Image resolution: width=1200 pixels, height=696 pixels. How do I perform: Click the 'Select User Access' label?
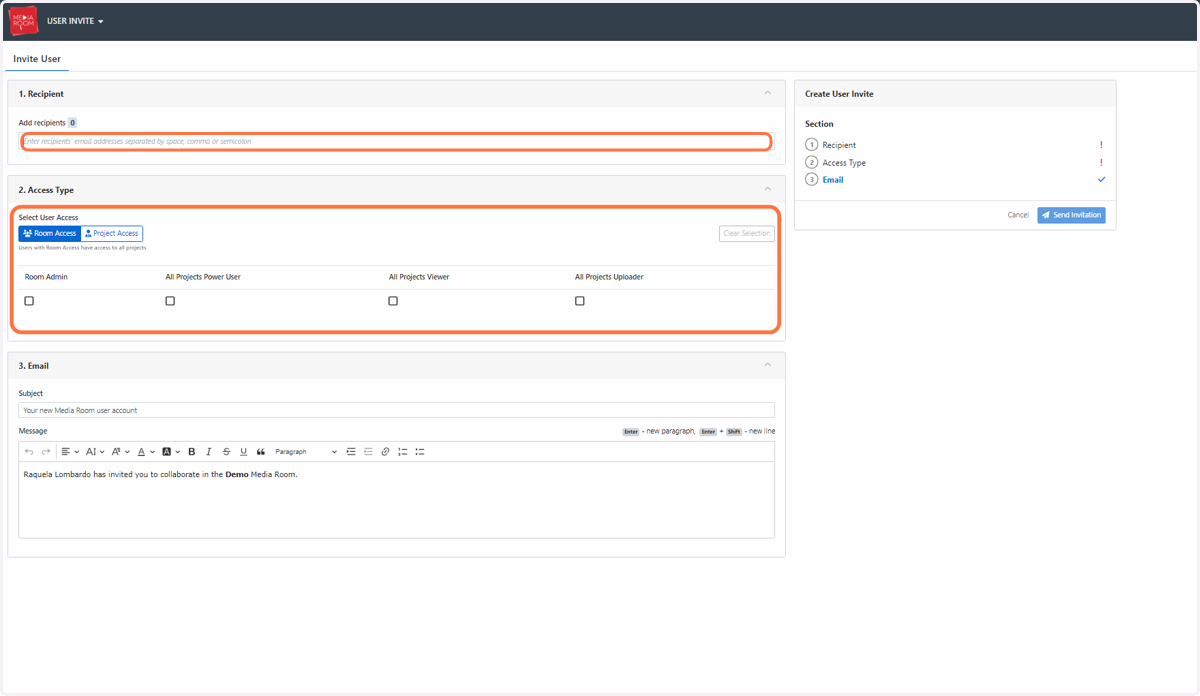[48, 217]
